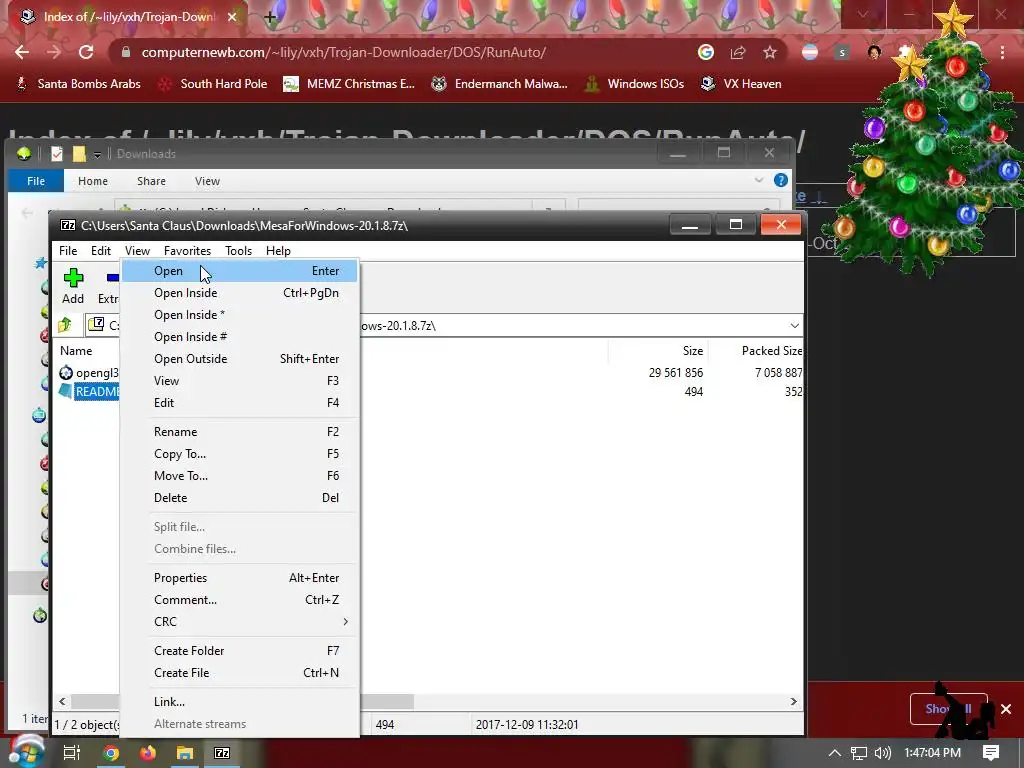Open the notification center icon
The width and height of the screenshot is (1024, 768).
coord(991,753)
